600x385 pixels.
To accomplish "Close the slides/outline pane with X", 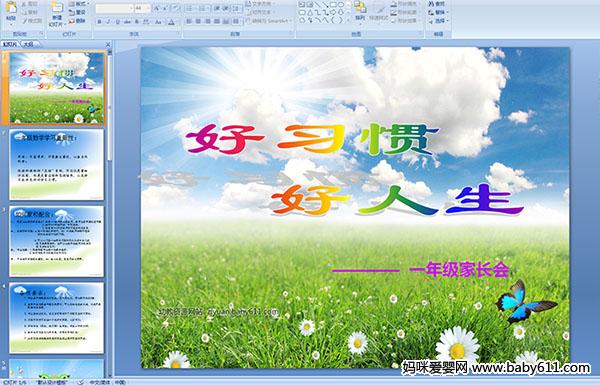I will tap(108, 44).
